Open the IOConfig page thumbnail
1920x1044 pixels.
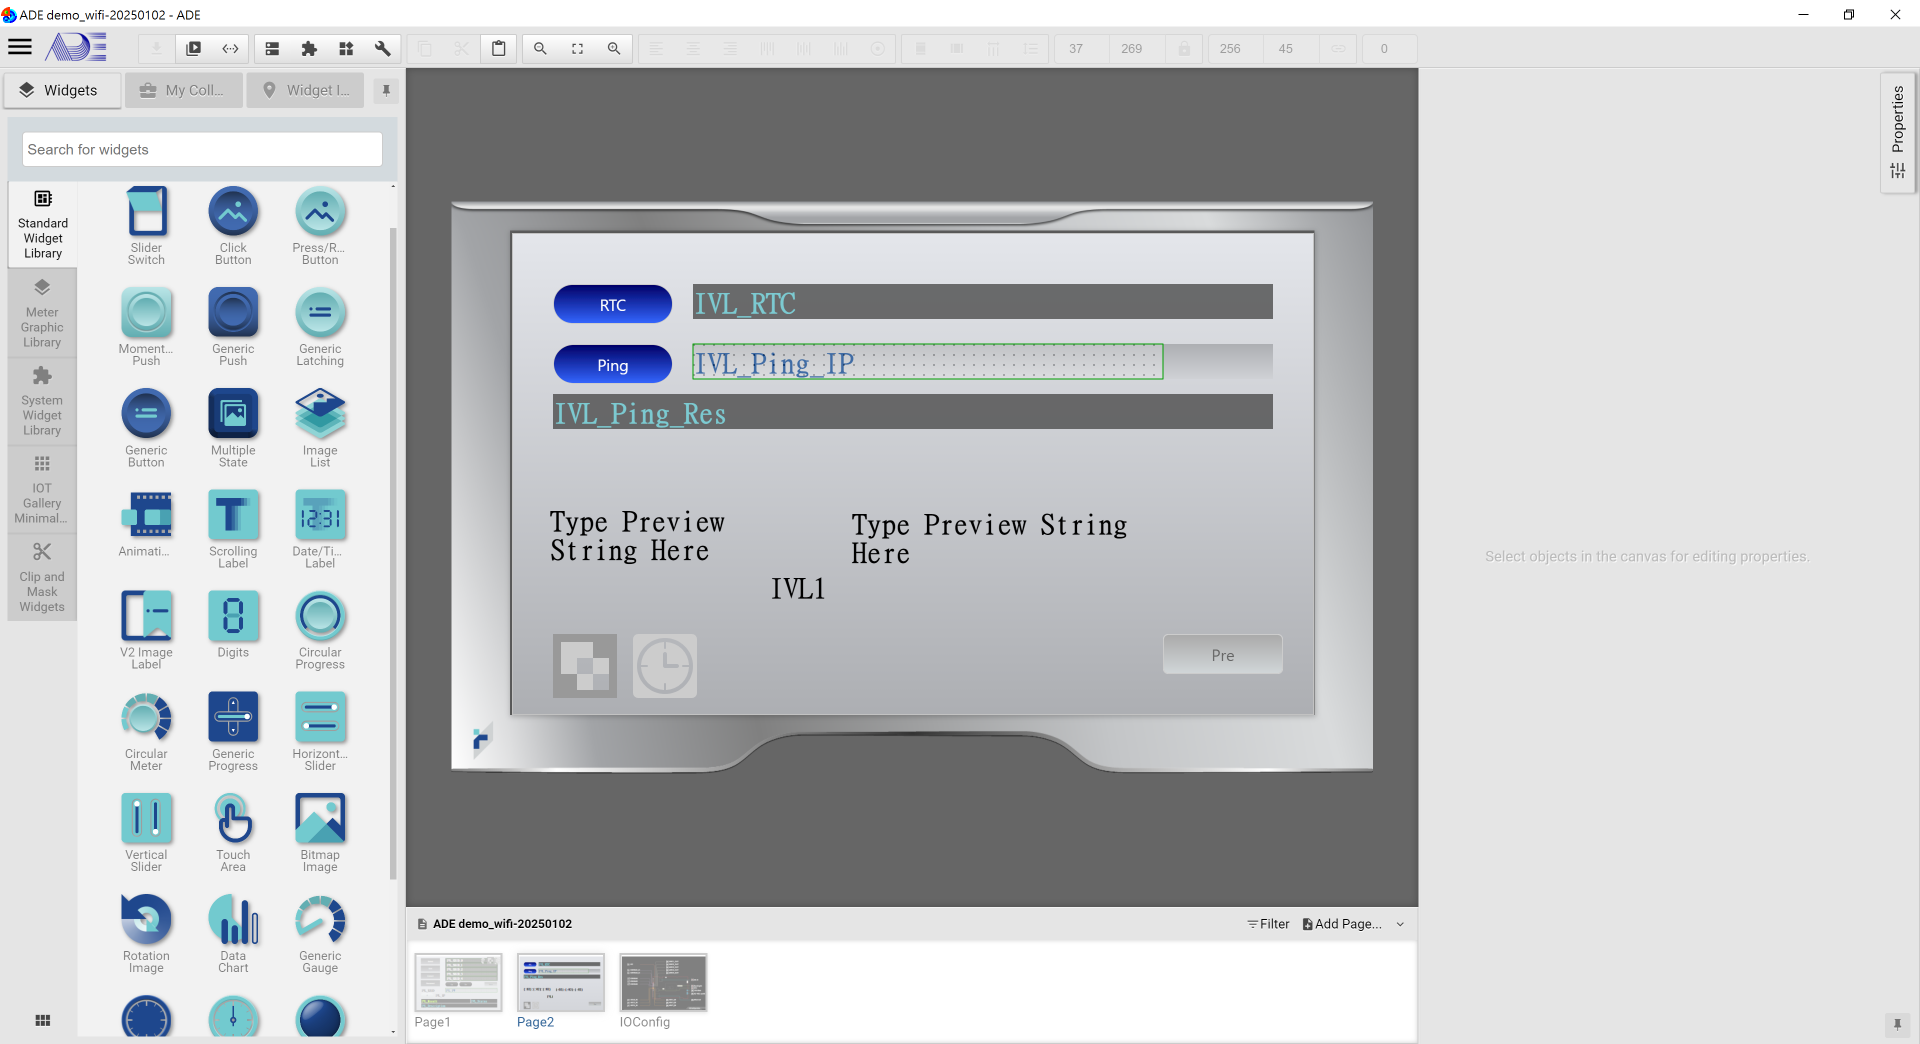click(x=663, y=983)
